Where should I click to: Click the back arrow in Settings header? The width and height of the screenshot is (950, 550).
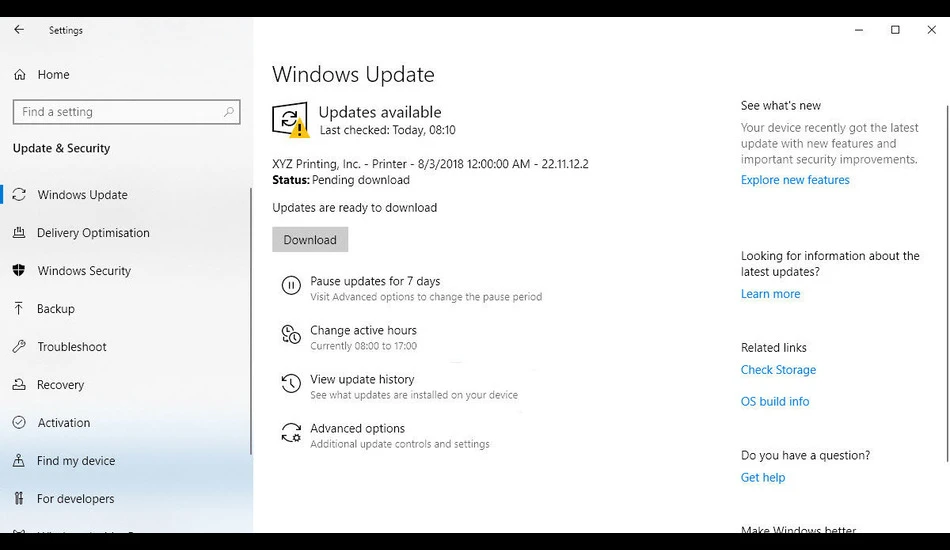[x=19, y=30]
